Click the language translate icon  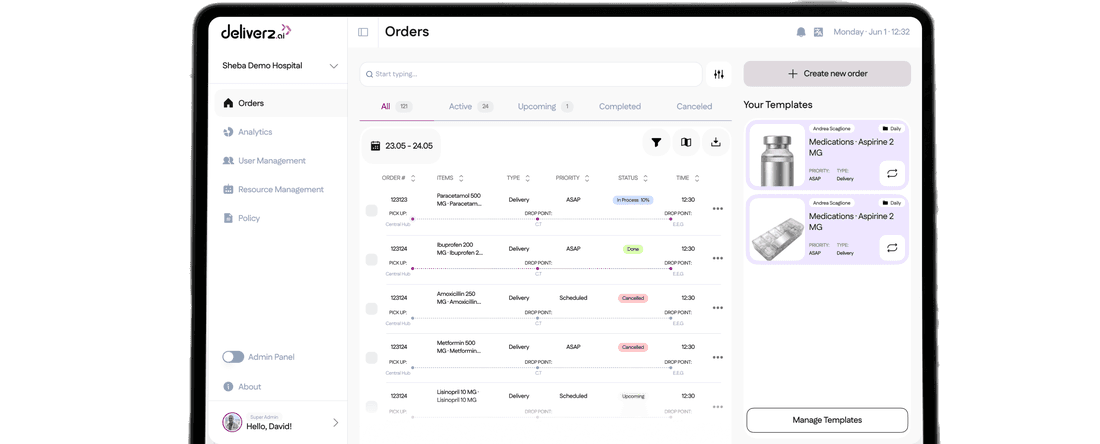pyautogui.click(x=818, y=32)
